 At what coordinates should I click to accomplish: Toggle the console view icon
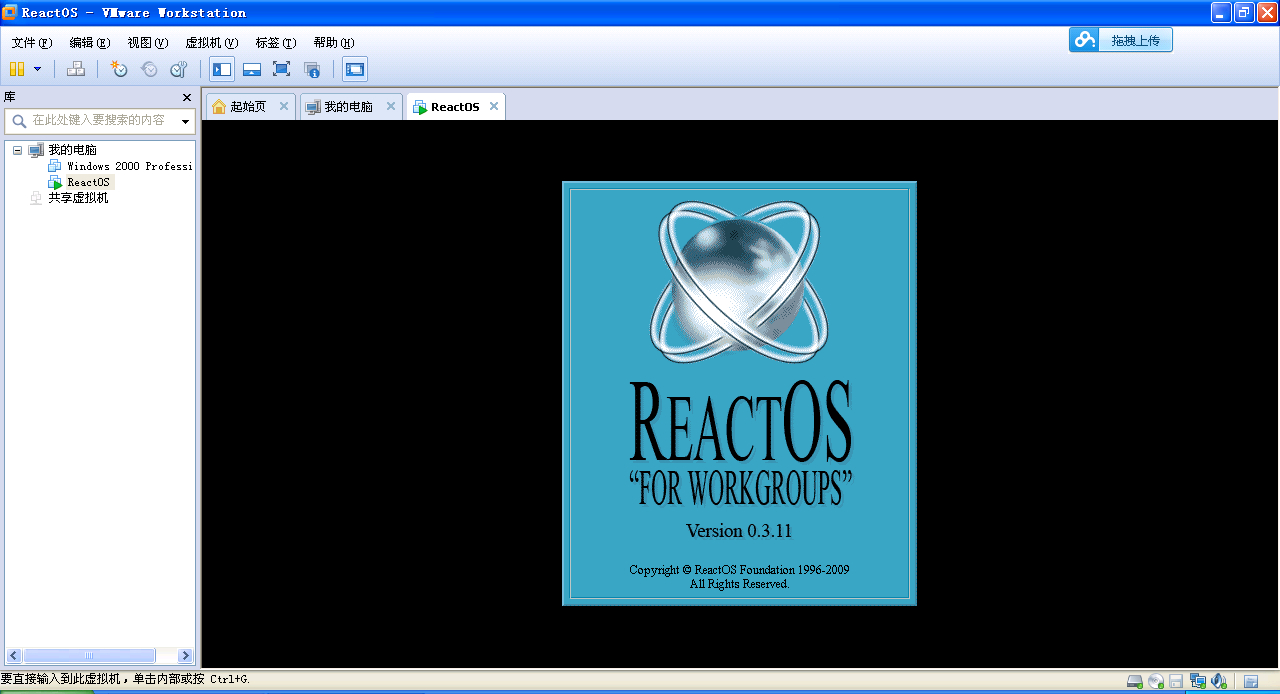click(355, 69)
